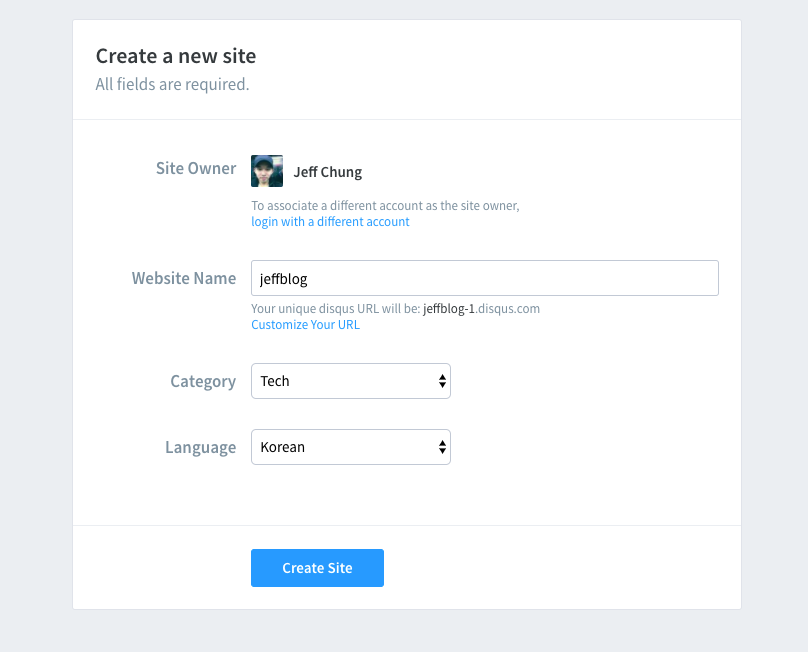The height and width of the screenshot is (652, 808).
Task: Open the Category dropdown showing Tech
Action: coord(340,381)
